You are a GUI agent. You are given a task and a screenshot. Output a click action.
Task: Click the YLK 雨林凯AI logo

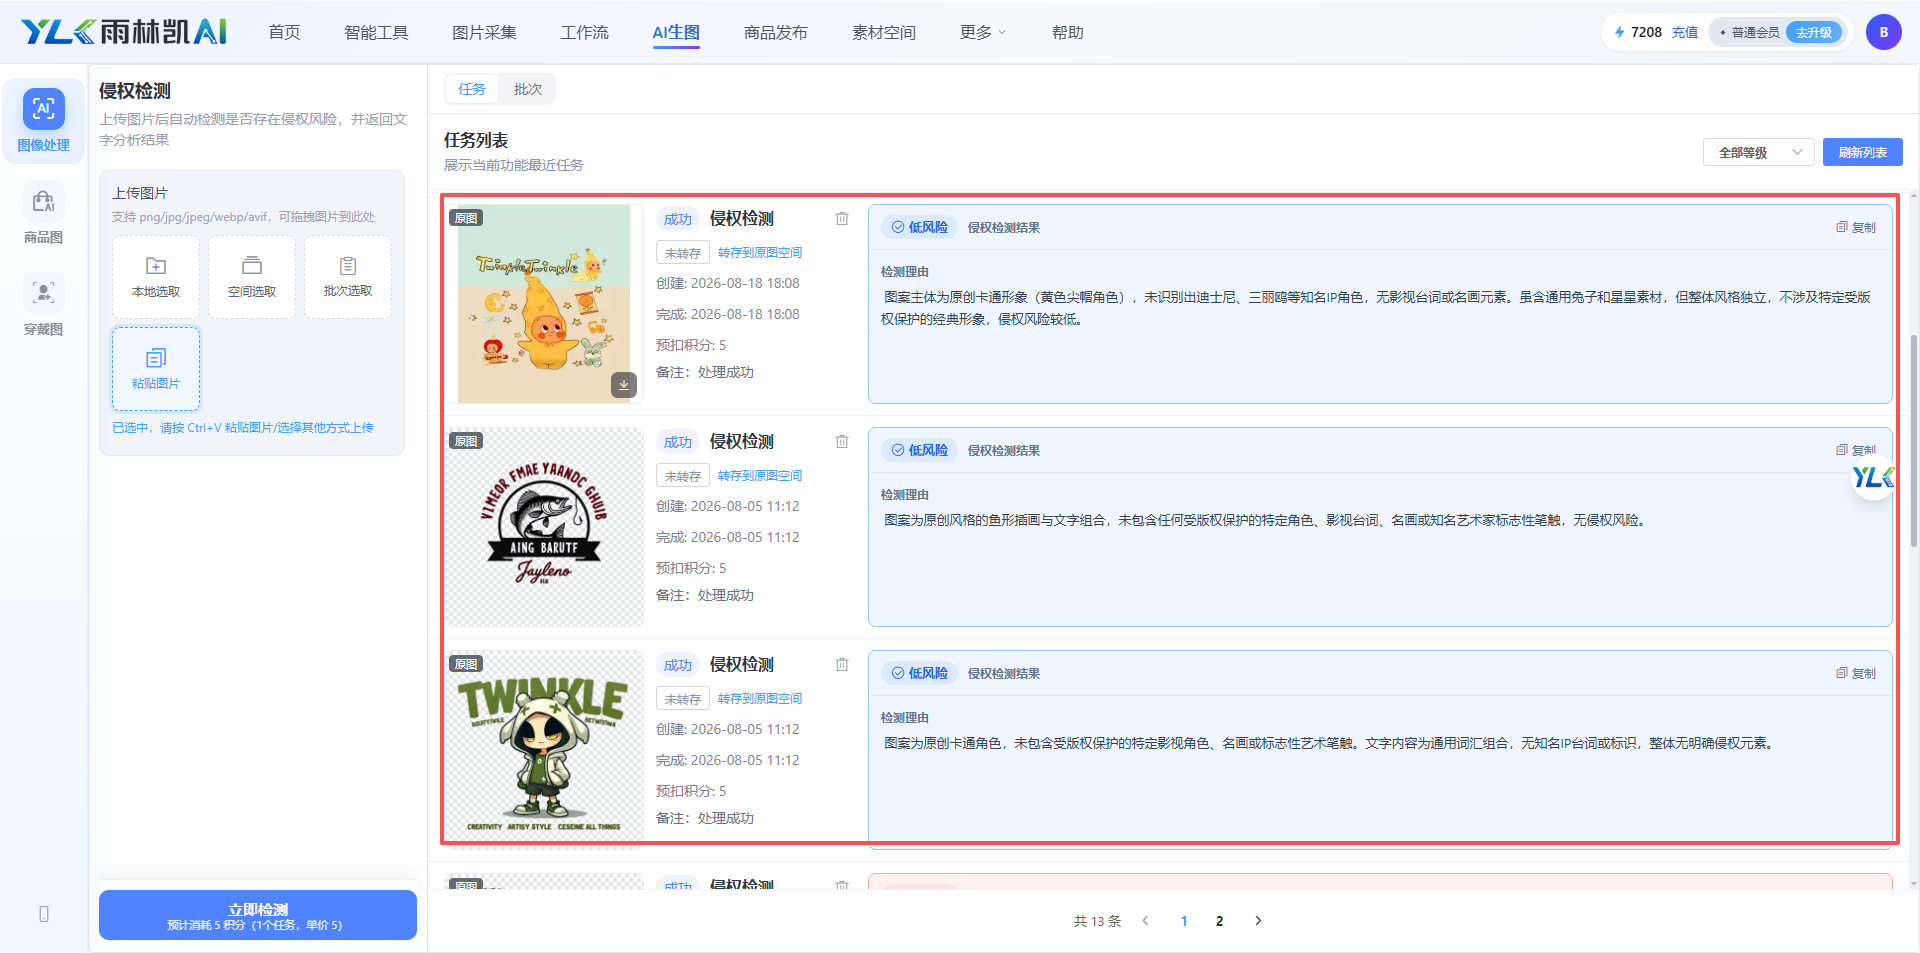coord(124,32)
